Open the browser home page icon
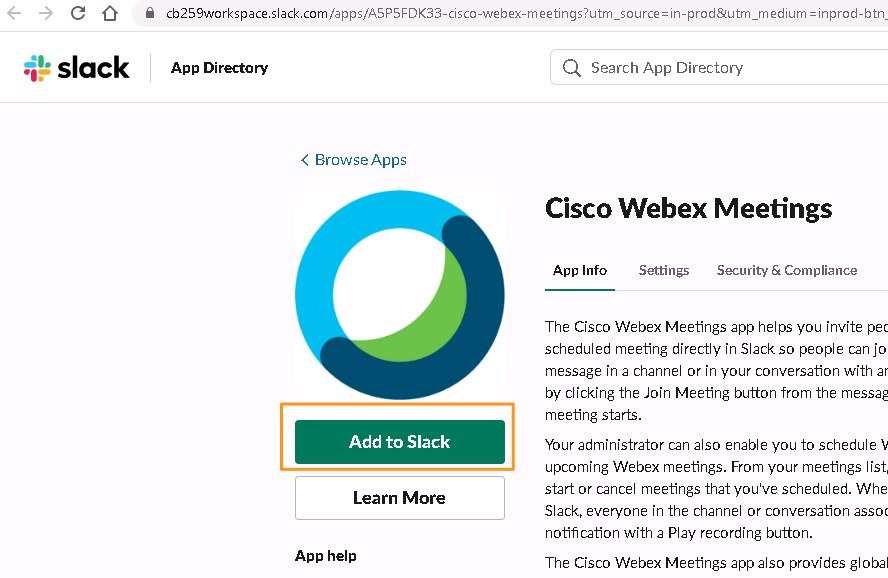The image size is (888, 578). pyautogui.click(x=110, y=12)
